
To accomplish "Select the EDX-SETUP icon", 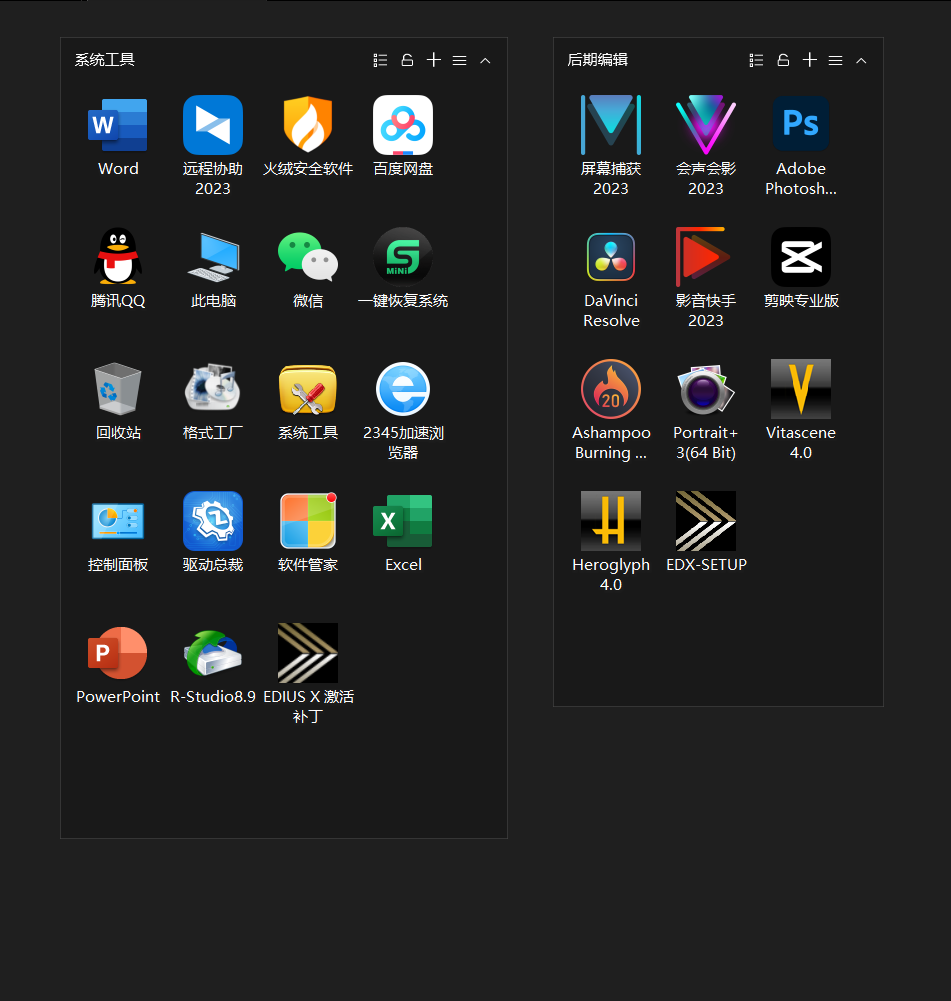I will click(706, 521).
